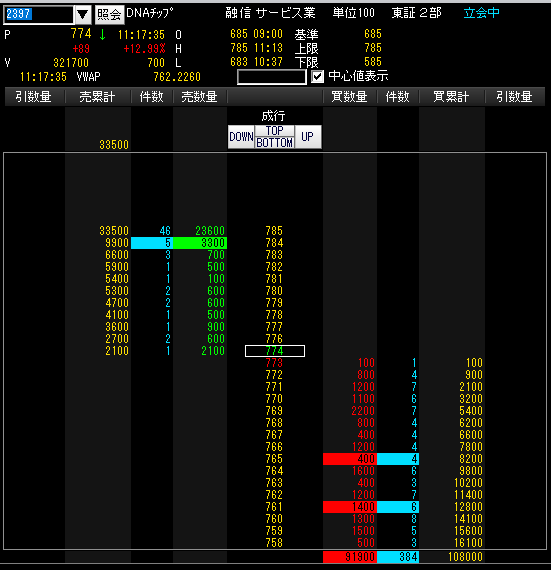The image size is (551, 570).
Task: Click the BOTTOM button
Action: tap(274, 142)
